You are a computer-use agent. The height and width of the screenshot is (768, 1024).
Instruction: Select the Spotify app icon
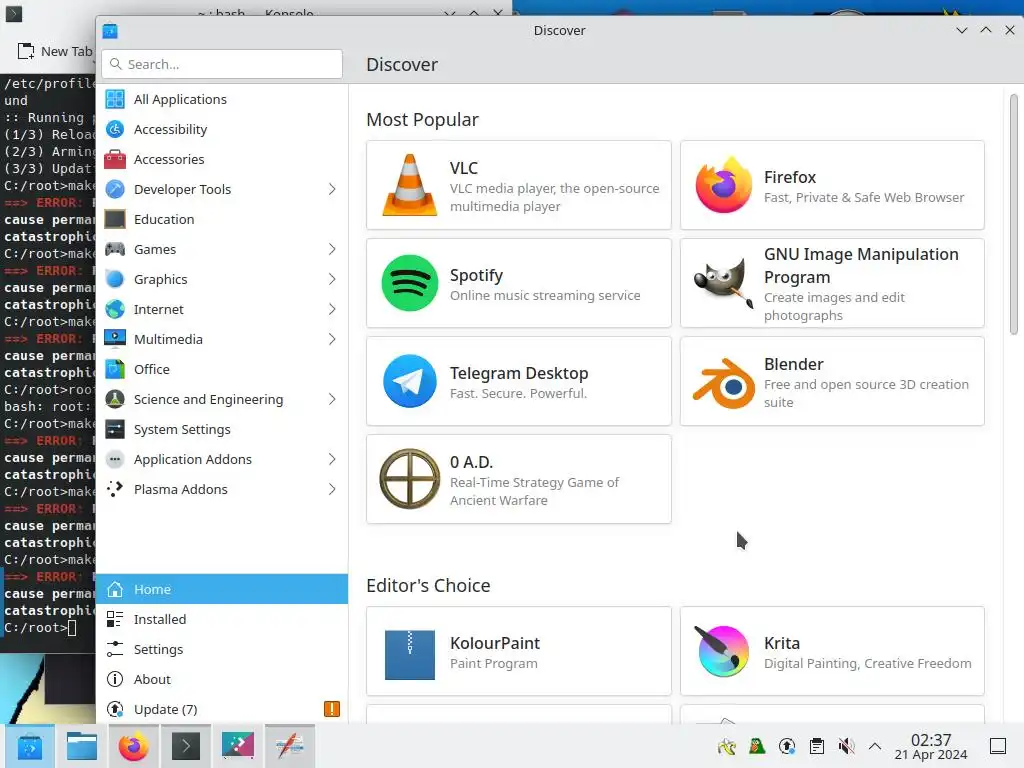[x=409, y=283]
